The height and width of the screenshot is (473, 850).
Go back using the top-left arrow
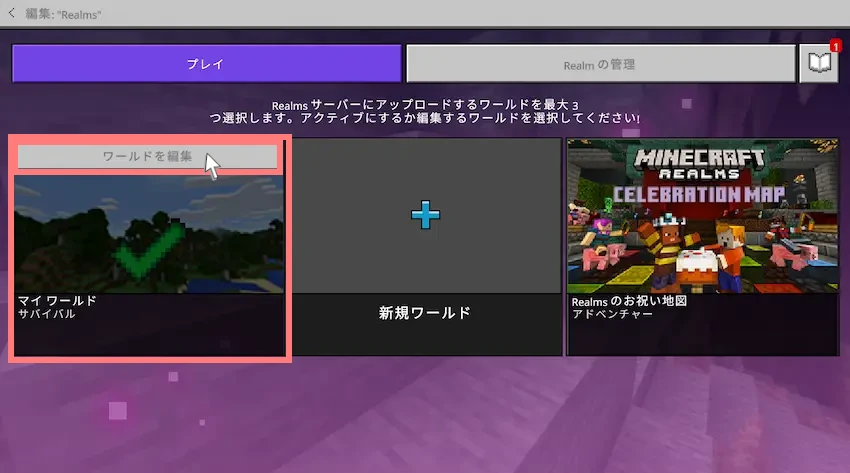pyautogui.click(x=12, y=13)
